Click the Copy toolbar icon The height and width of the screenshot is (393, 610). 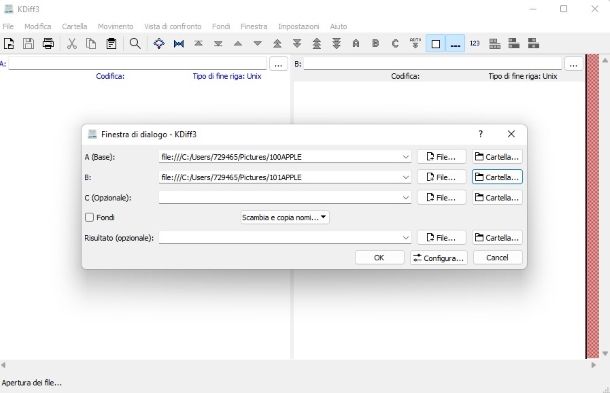click(x=91, y=44)
